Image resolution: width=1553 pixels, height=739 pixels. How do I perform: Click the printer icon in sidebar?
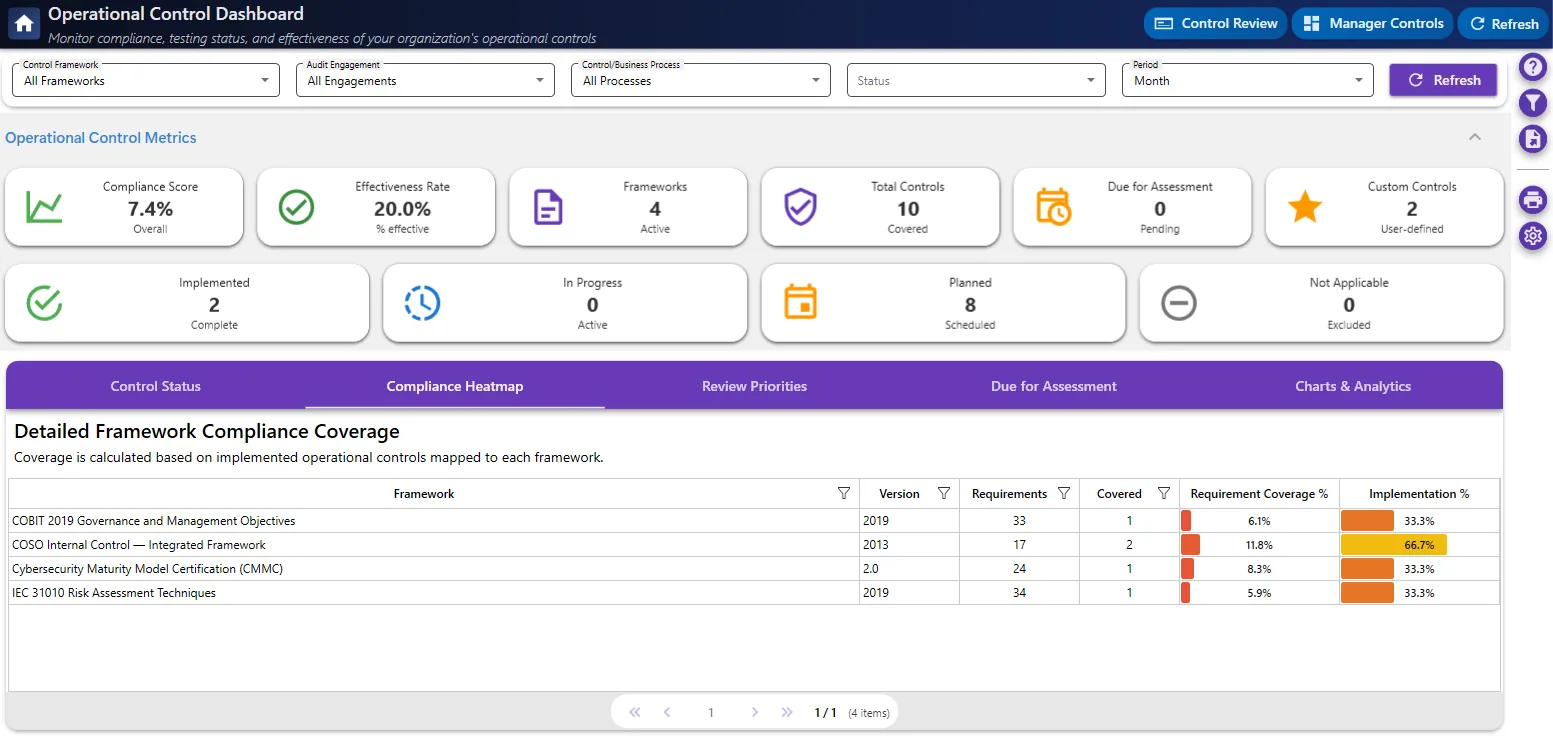(x=1533, y=200)
